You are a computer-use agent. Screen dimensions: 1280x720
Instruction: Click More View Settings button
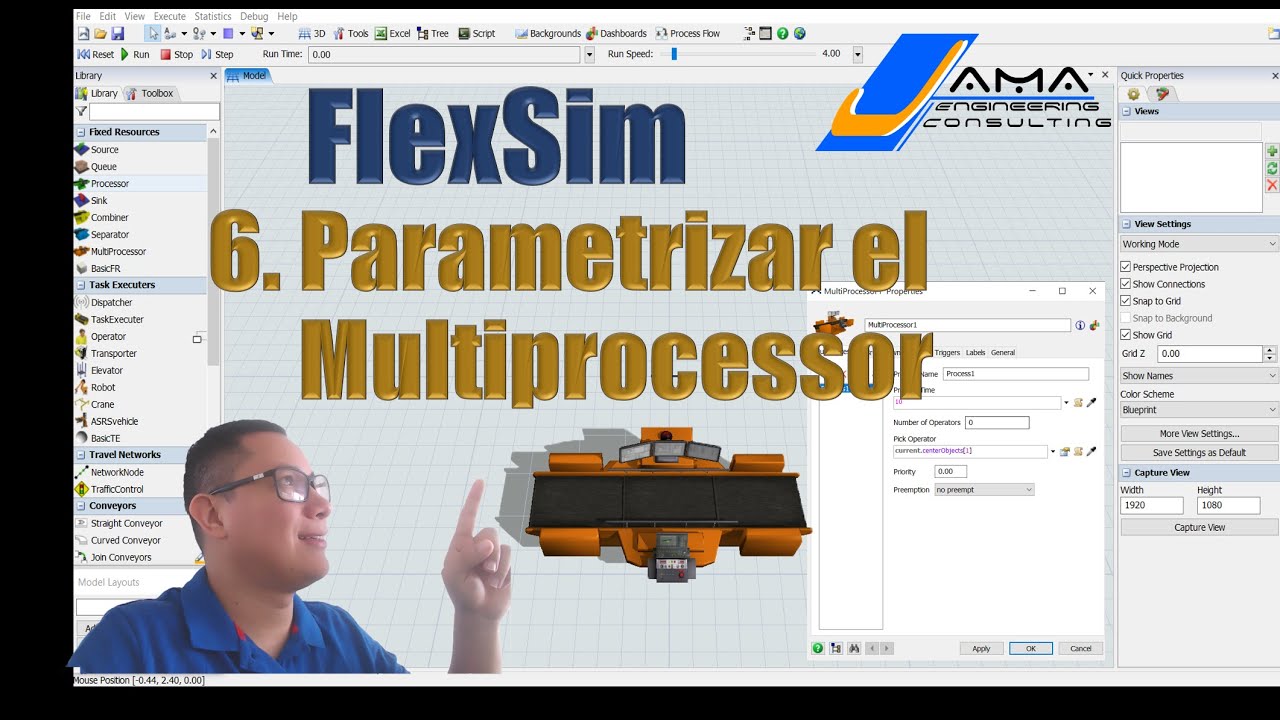[1199, 434]
